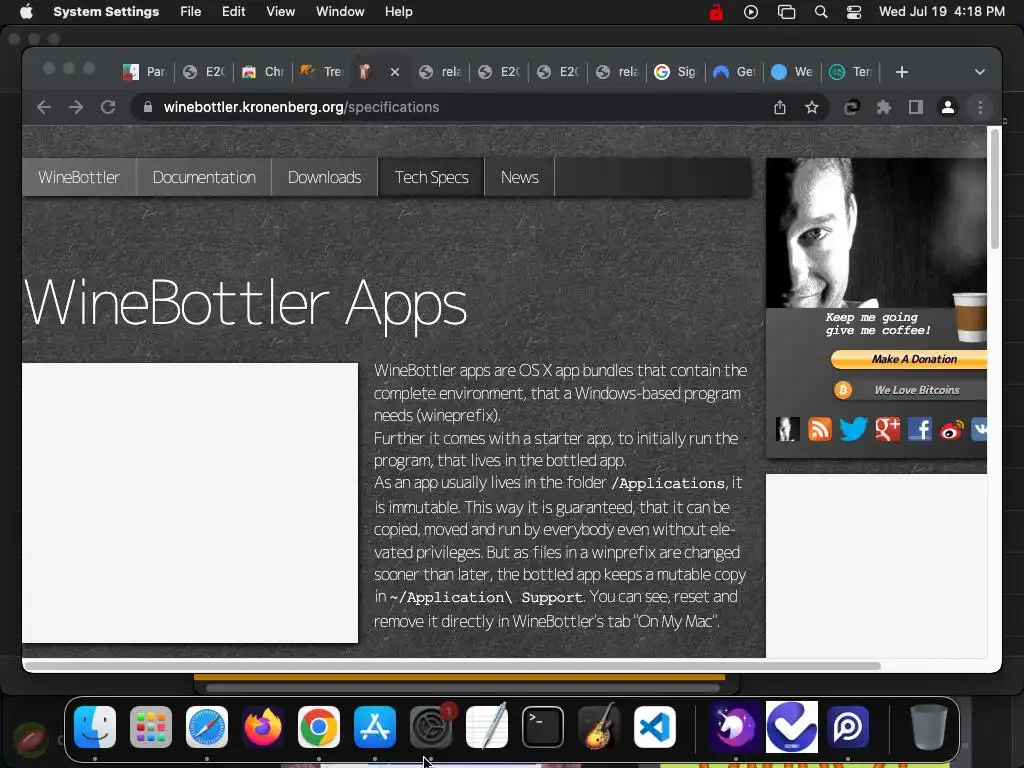Open the Tech Specs nav item

(431, 177)
